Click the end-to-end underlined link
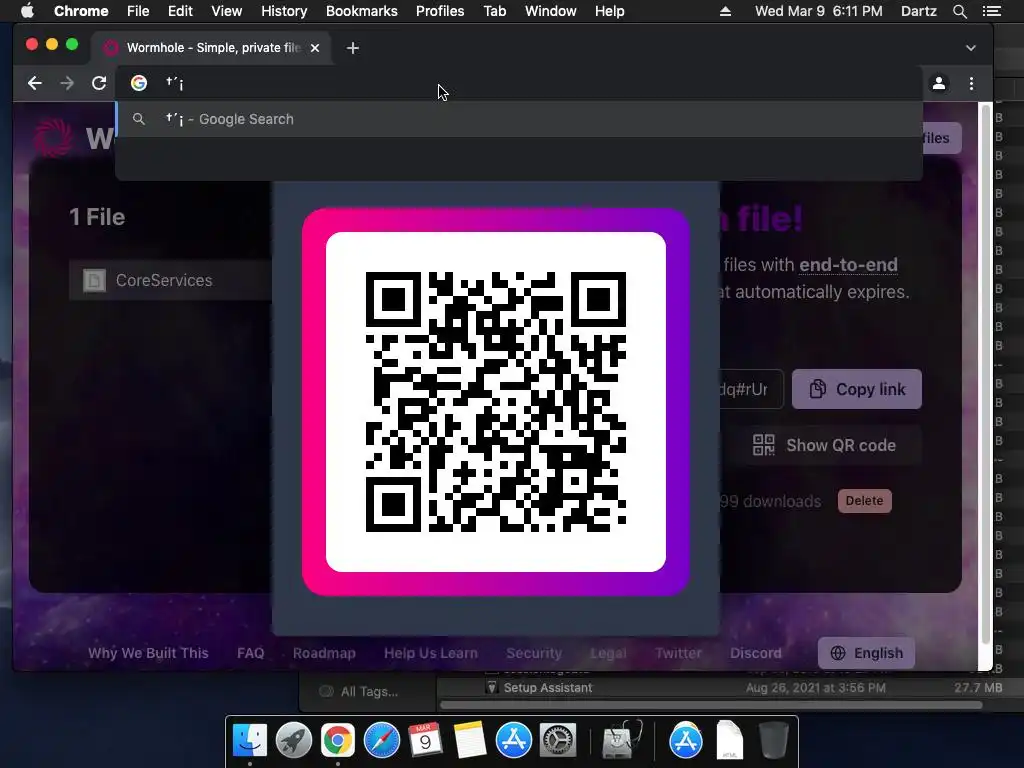 (x=848, y=264)
